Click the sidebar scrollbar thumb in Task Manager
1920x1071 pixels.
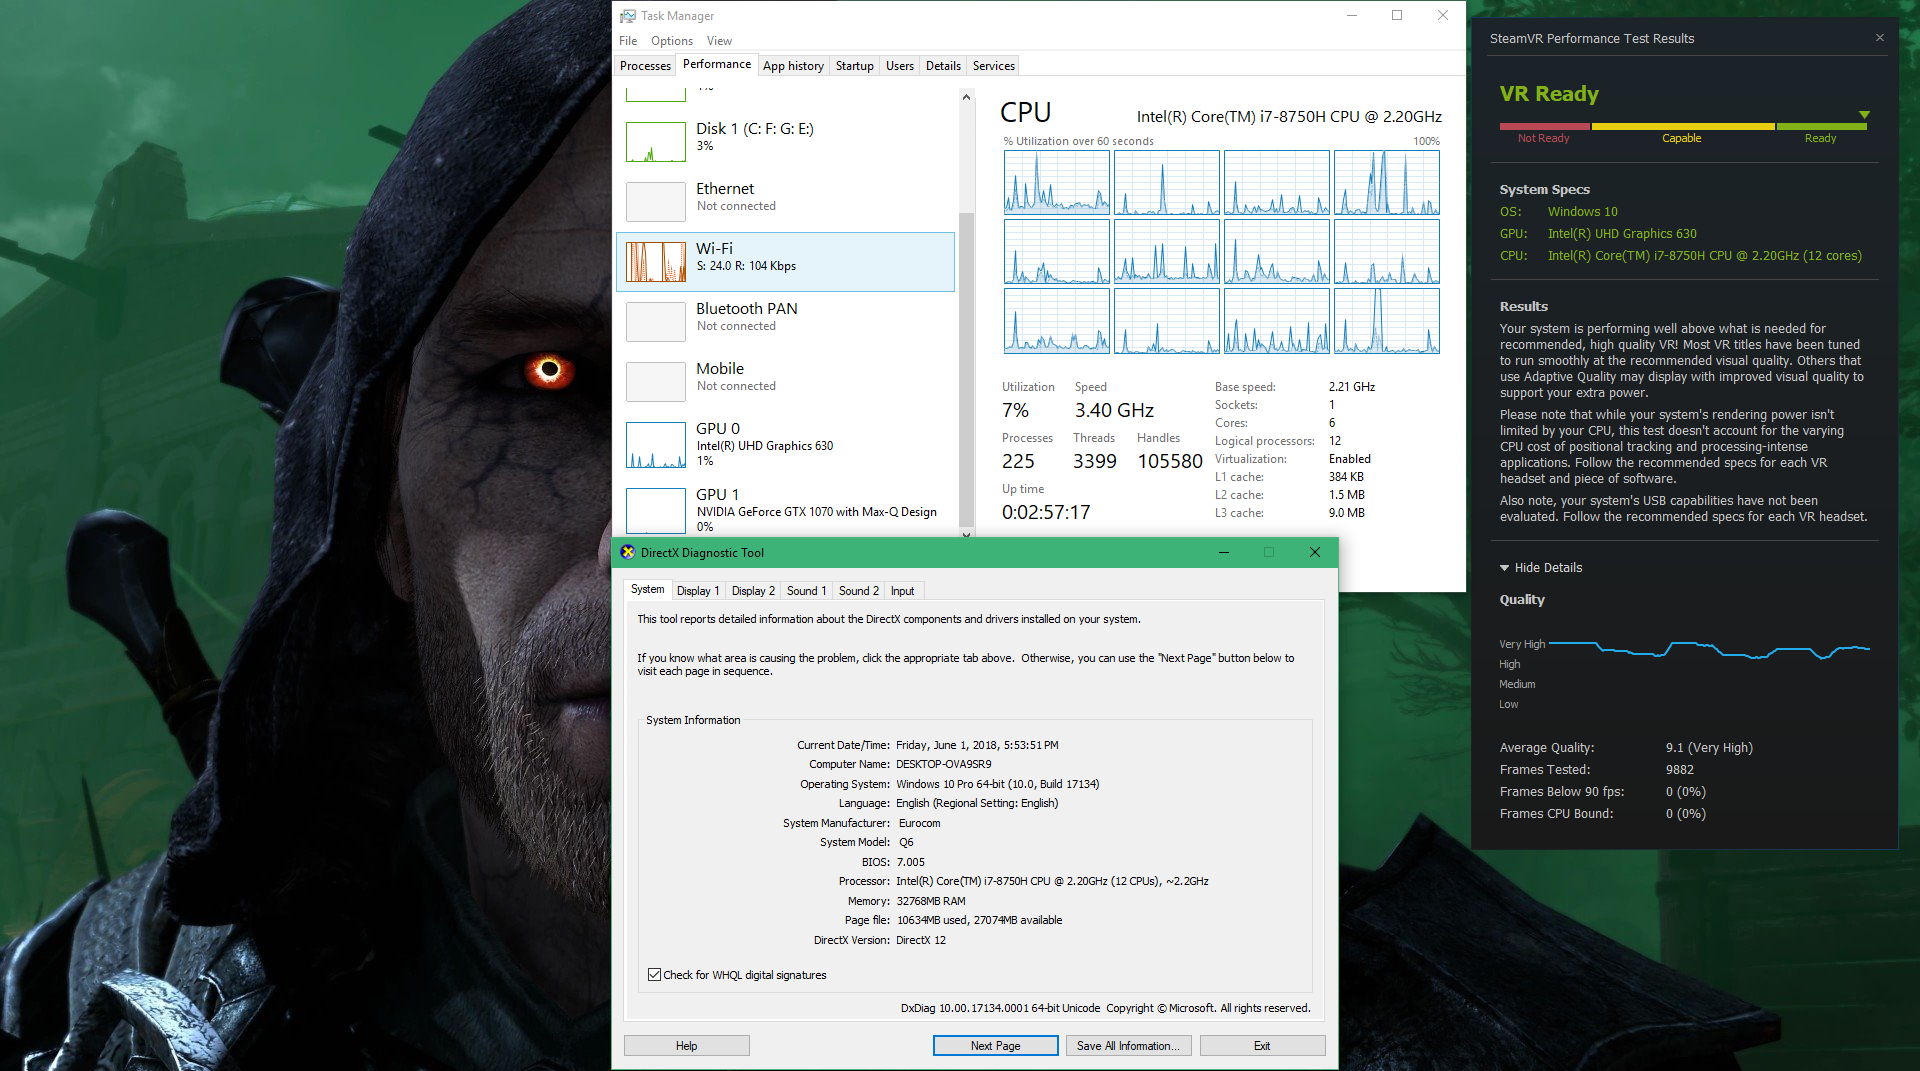[966, 368]
